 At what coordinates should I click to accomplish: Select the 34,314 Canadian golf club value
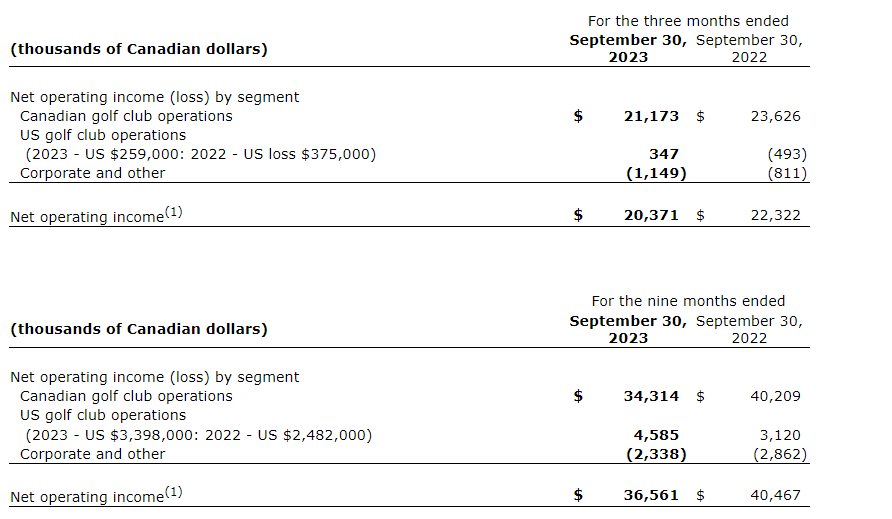point(651,396)
